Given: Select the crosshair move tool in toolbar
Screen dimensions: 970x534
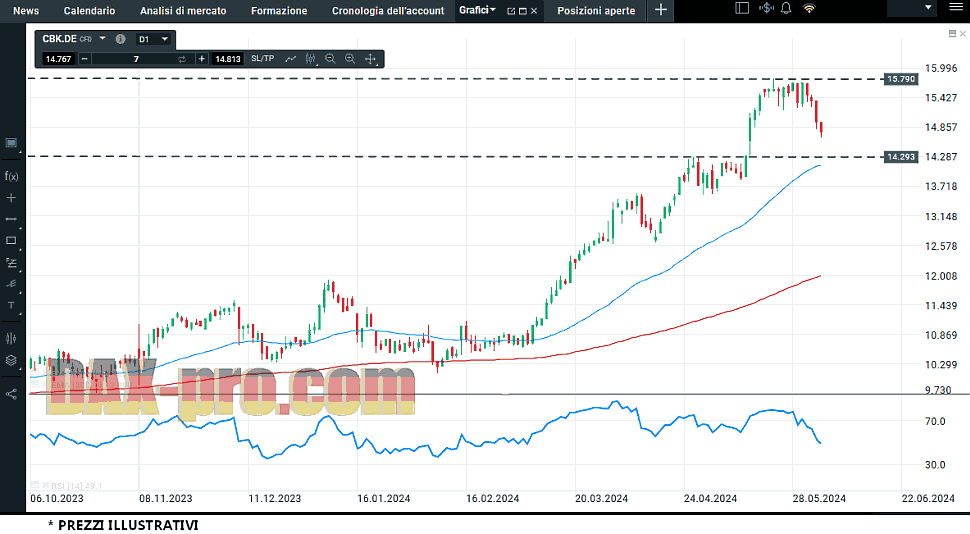Looking at the screenshot, I should point(370,59).
